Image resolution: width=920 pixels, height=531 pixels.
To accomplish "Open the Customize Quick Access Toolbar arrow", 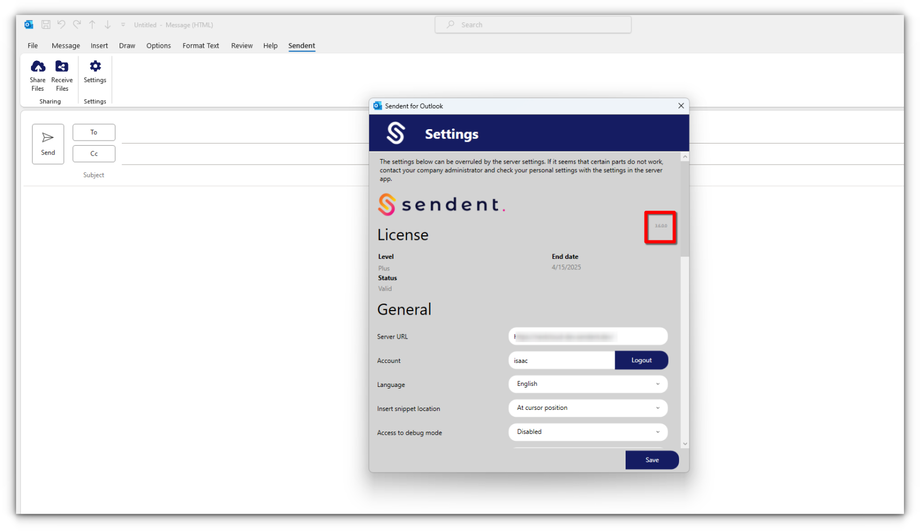I will pos(123,25).
